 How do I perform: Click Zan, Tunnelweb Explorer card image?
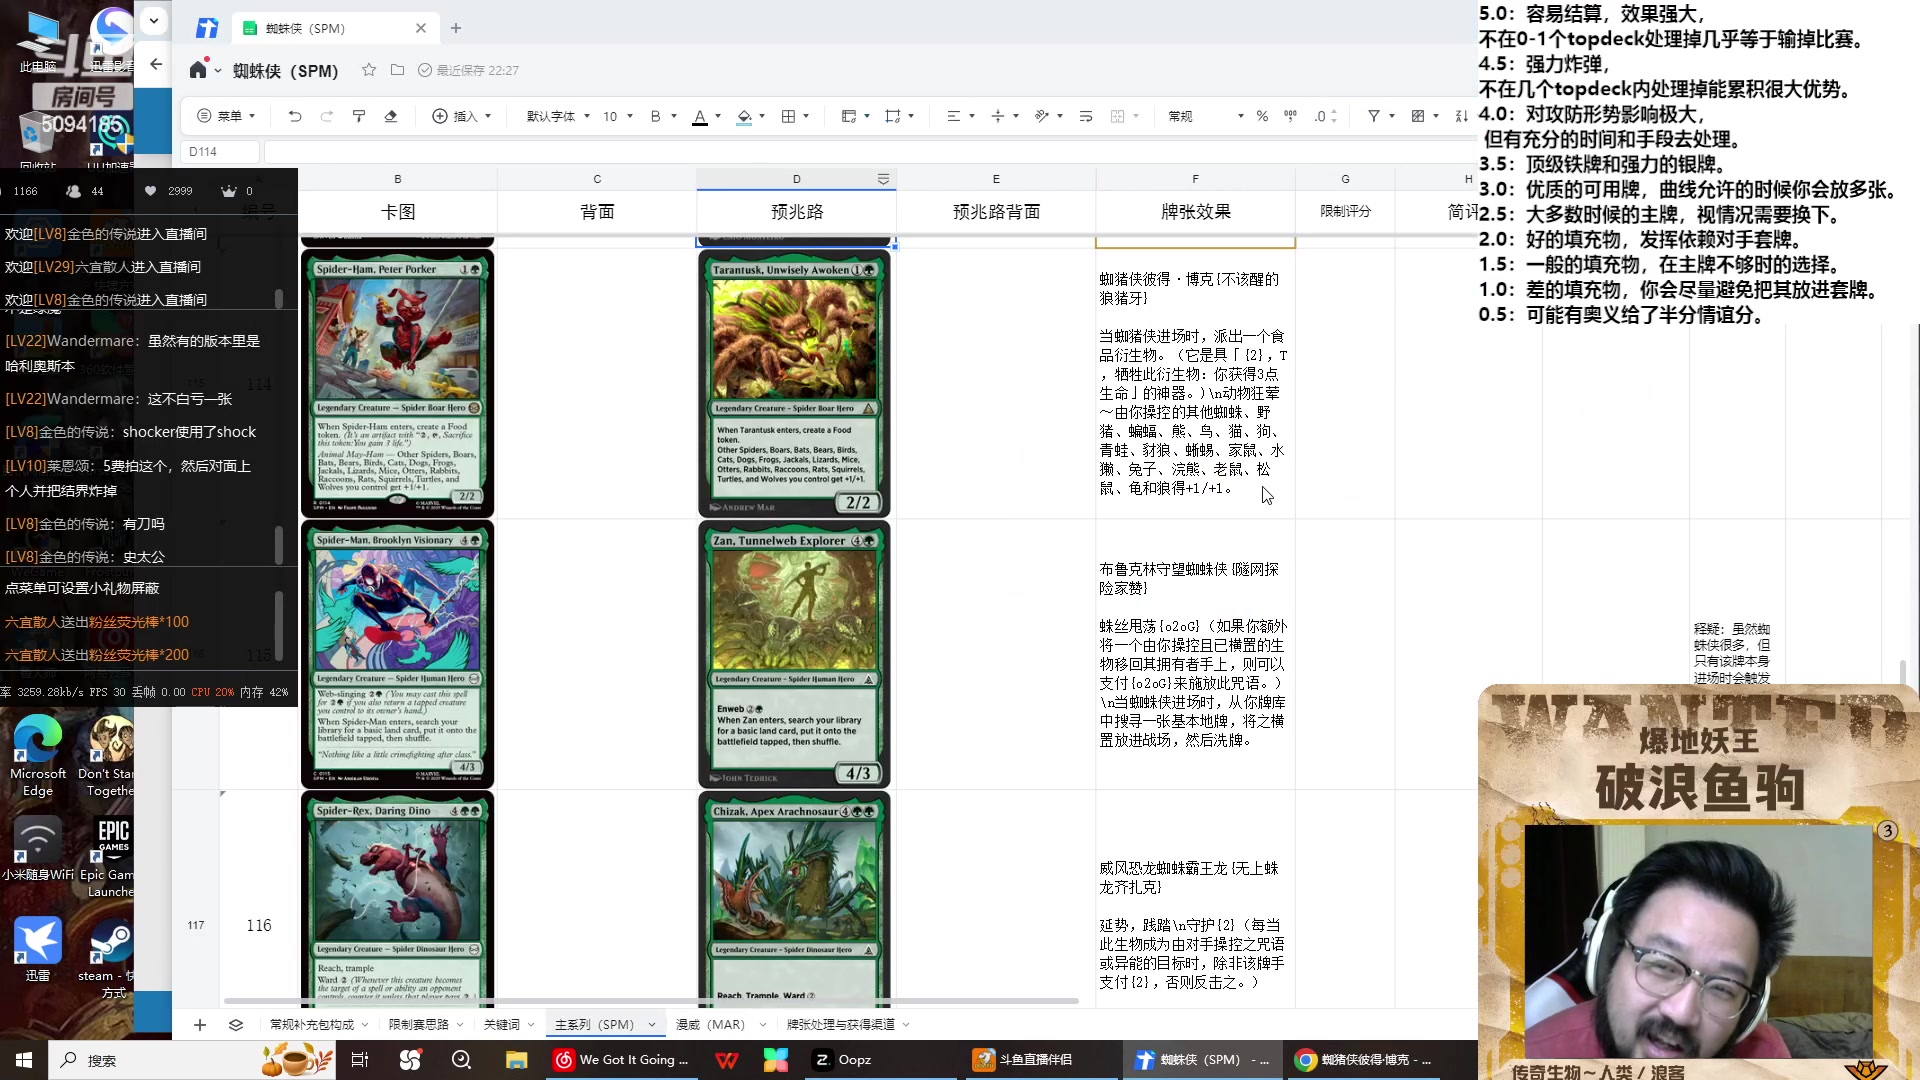[x=794, y=654]
